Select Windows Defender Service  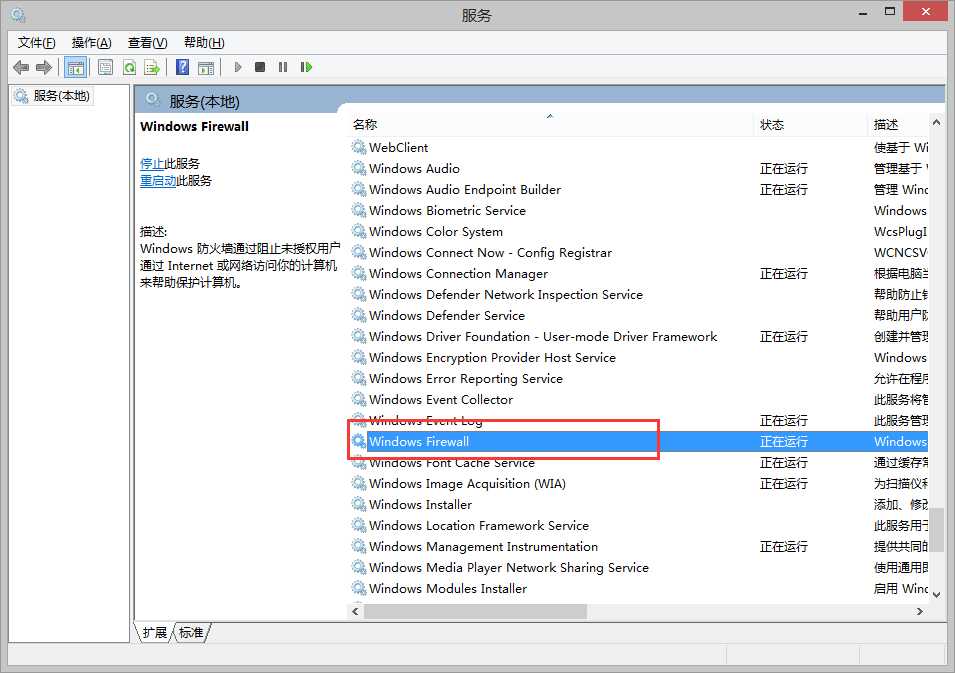pos(638,315)
